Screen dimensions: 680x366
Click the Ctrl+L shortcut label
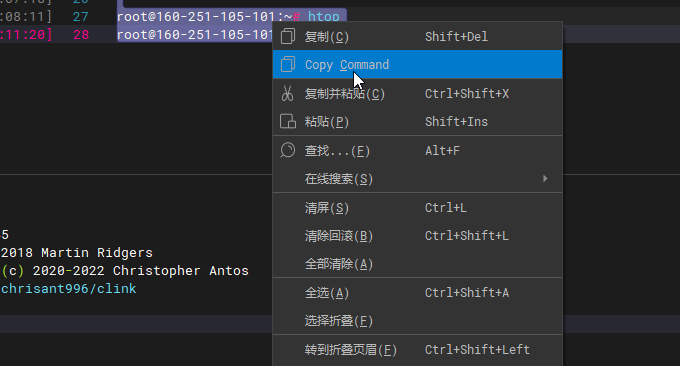pyautogui.click(x=446, y=208)
